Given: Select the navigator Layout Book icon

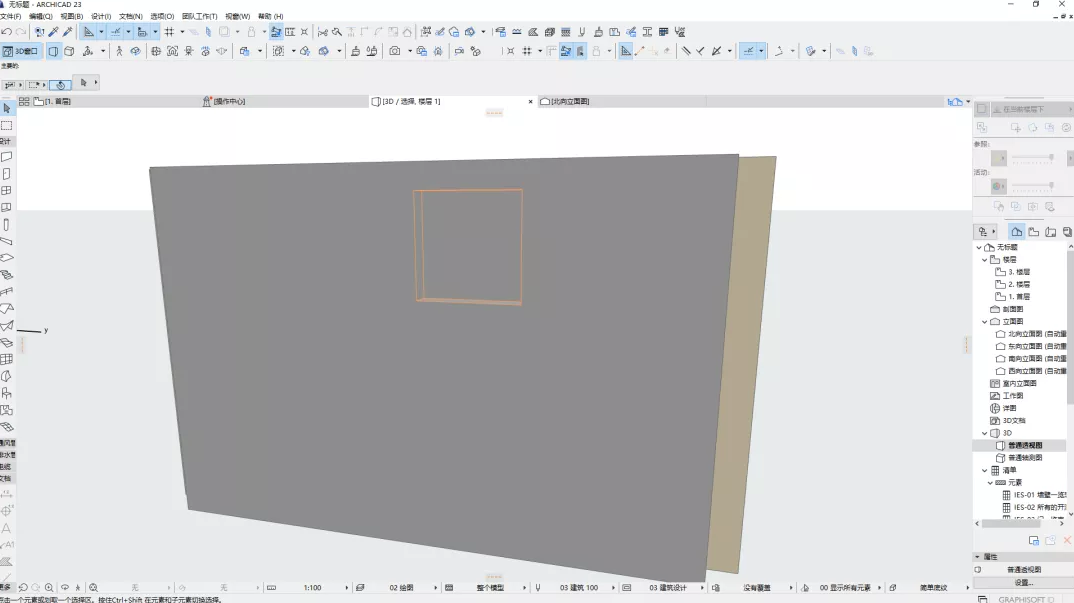Looking at the screenshot, I should click(1051, 232).
